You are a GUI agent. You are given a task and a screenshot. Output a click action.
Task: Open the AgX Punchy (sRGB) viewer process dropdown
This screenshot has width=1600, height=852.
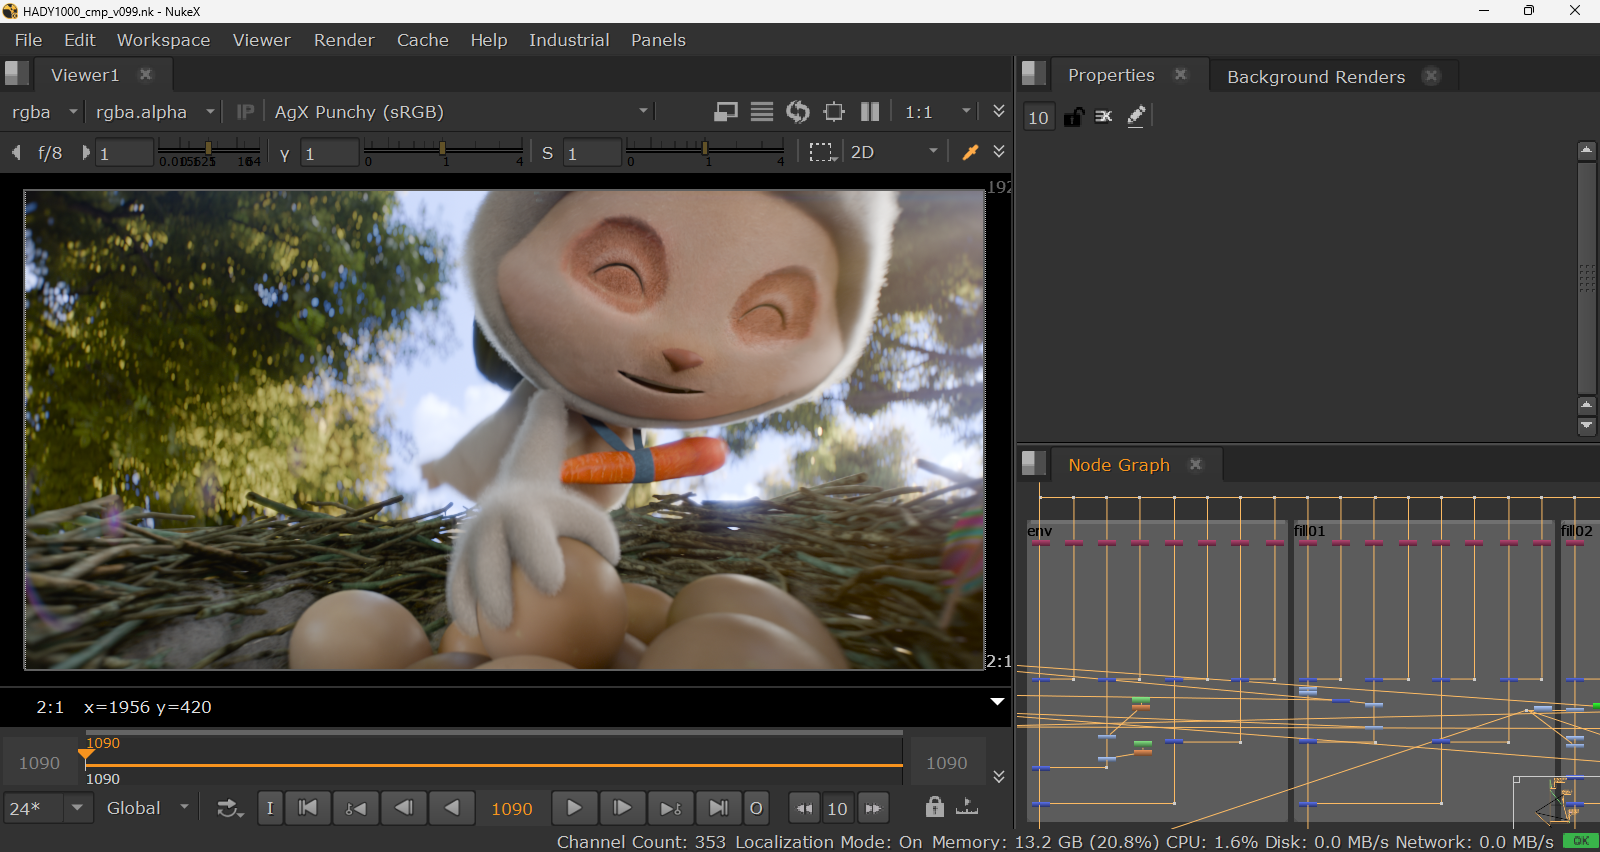(x=462, y=112)
